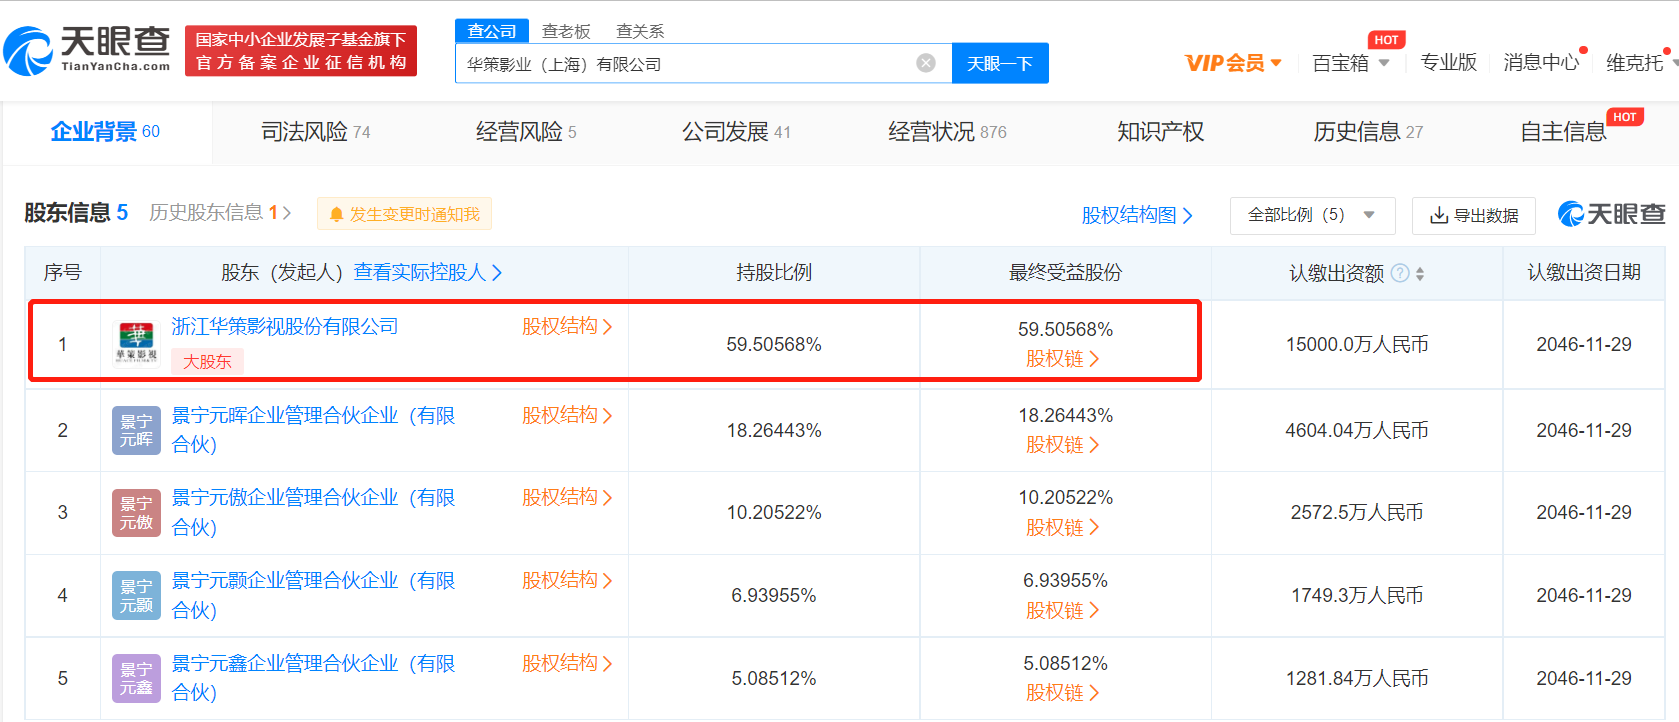Viewport: 1679px width, 722px height.
Task: Open 股权结构 for 景宁元傲 row
Action: click(567, 497)
